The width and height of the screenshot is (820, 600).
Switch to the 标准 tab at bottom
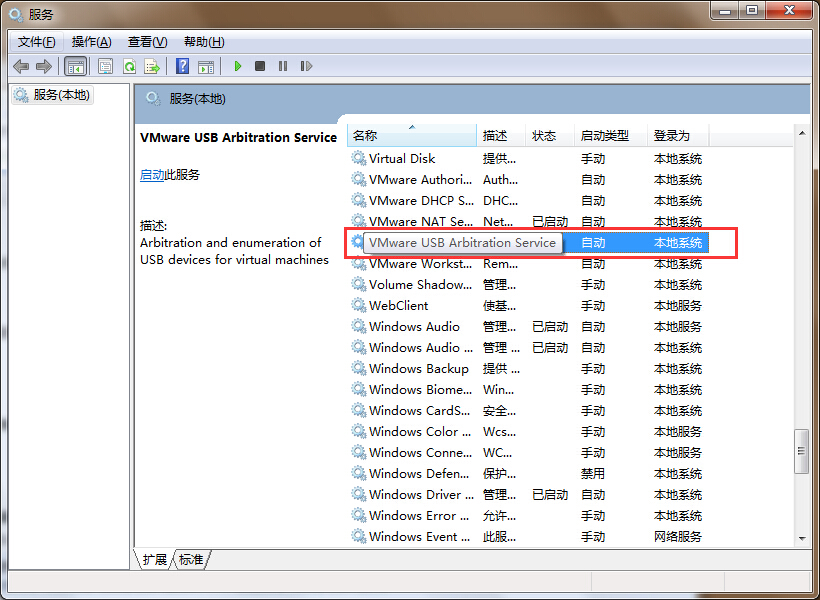[x=191, y=559]
